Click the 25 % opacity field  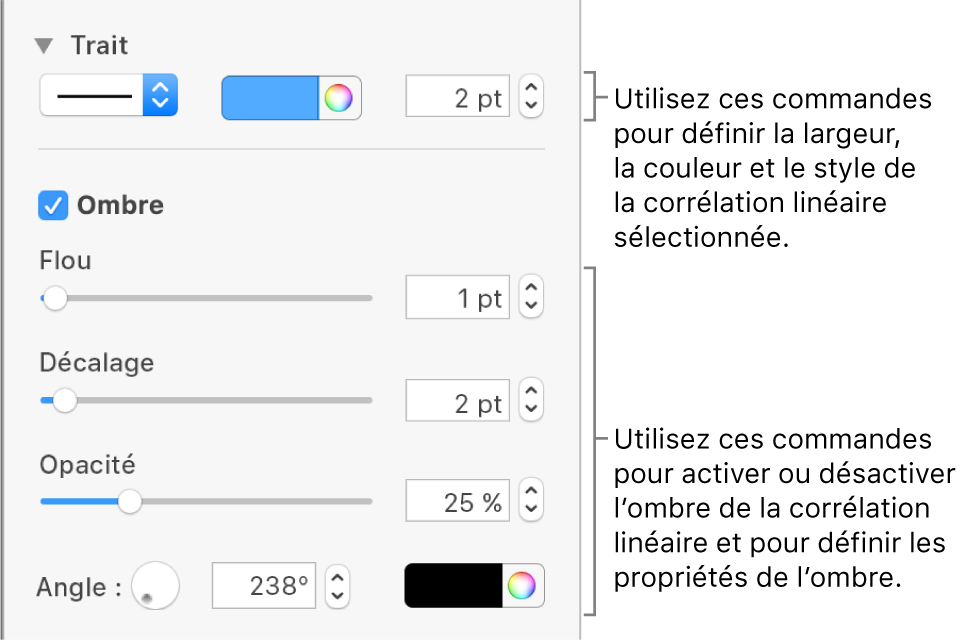coord(457,501)
